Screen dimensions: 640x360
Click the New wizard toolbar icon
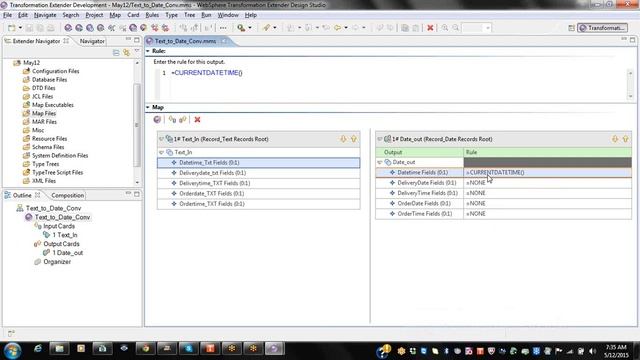(12, 28)
